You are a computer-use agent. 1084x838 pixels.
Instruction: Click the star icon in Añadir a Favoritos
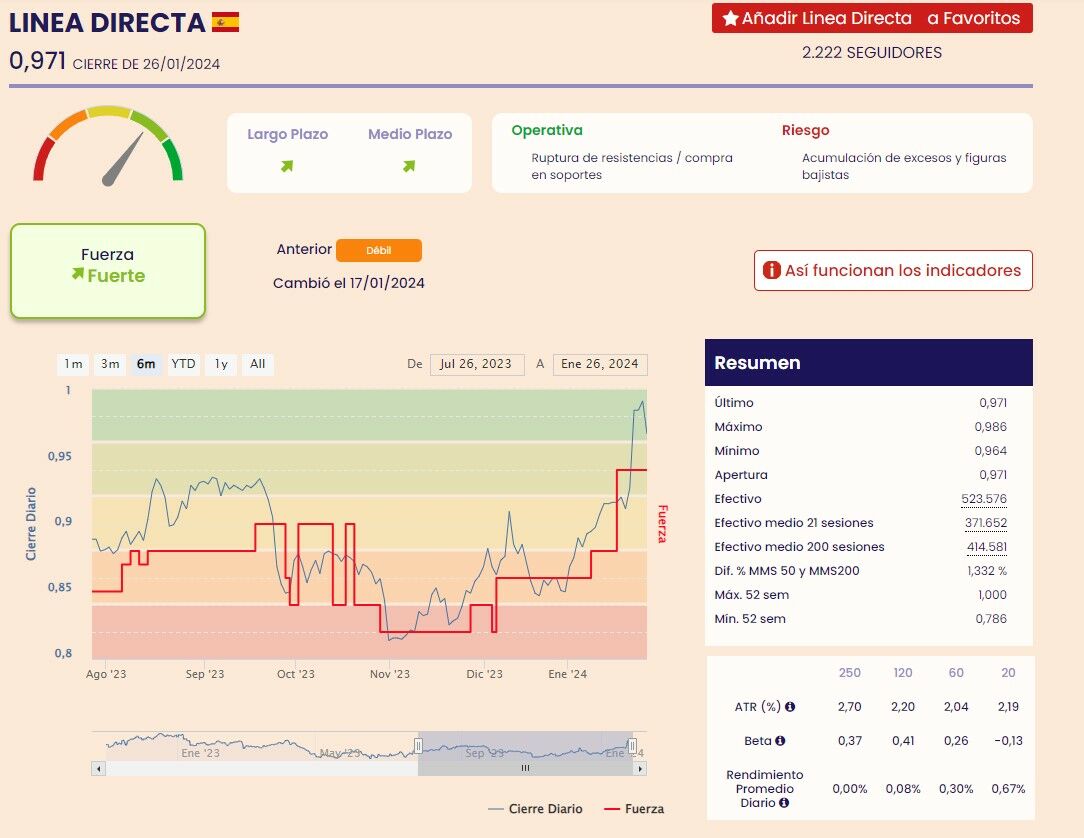click(x=730, y=18)
